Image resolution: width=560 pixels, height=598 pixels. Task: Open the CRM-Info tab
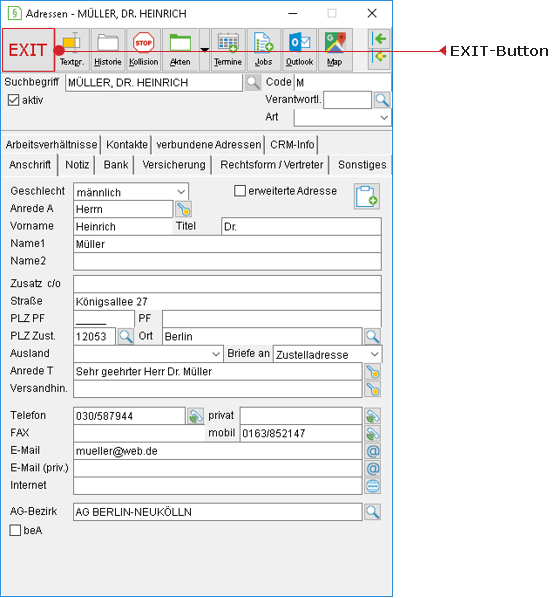pos(292,145)
